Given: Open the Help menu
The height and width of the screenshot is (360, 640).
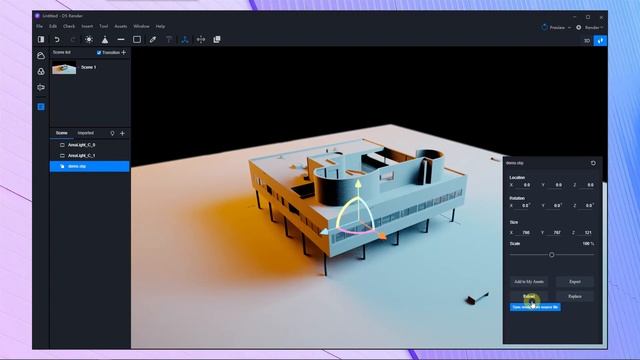Looking at the screenshot, I should click(x=160, y=26).
